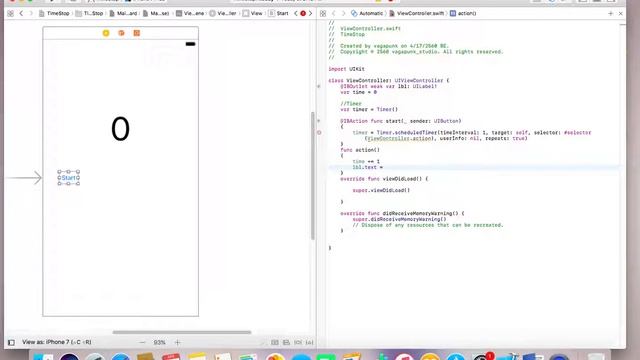The width and height of the screenshot is (640, 360).
Task: Add a new assistant editor pane
Action: tap(611, 13)
